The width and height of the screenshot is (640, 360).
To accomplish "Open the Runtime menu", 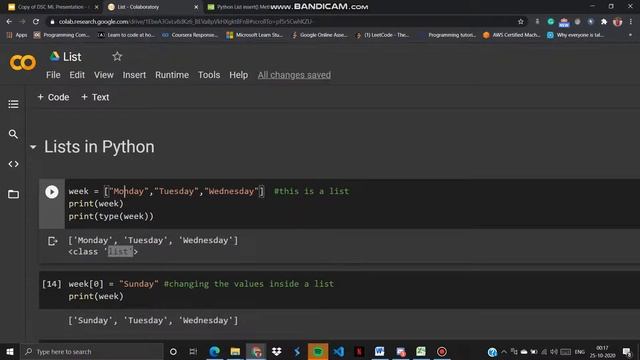I will (x=172, y=75).
